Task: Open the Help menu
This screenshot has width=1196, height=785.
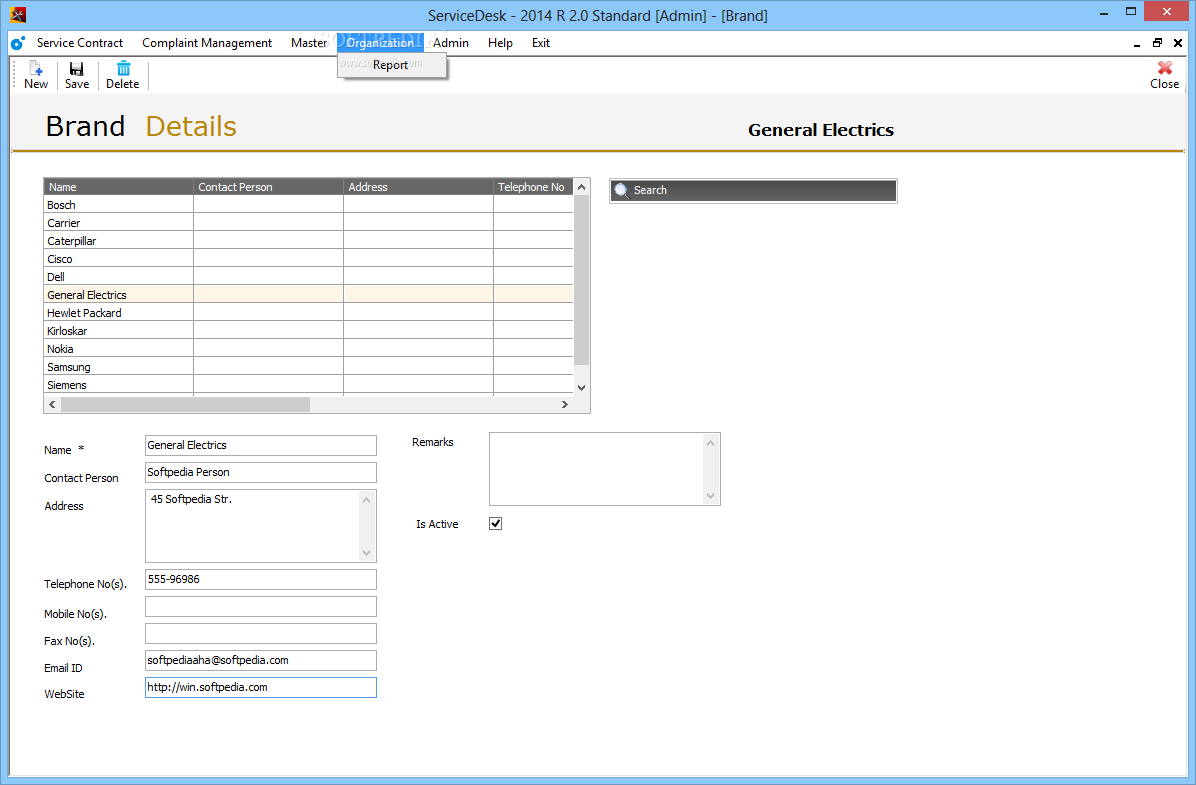Action: (x=500, y=43)
